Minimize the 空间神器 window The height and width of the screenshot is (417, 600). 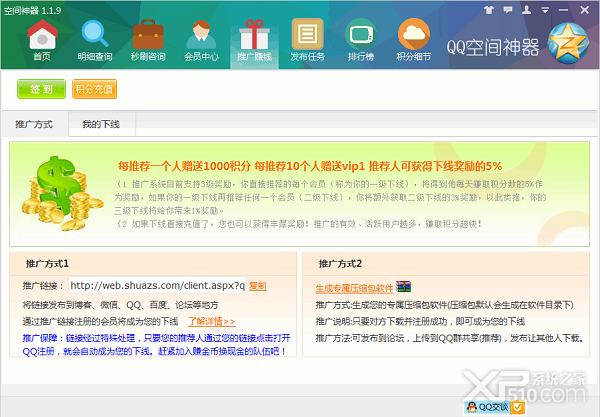564,10
